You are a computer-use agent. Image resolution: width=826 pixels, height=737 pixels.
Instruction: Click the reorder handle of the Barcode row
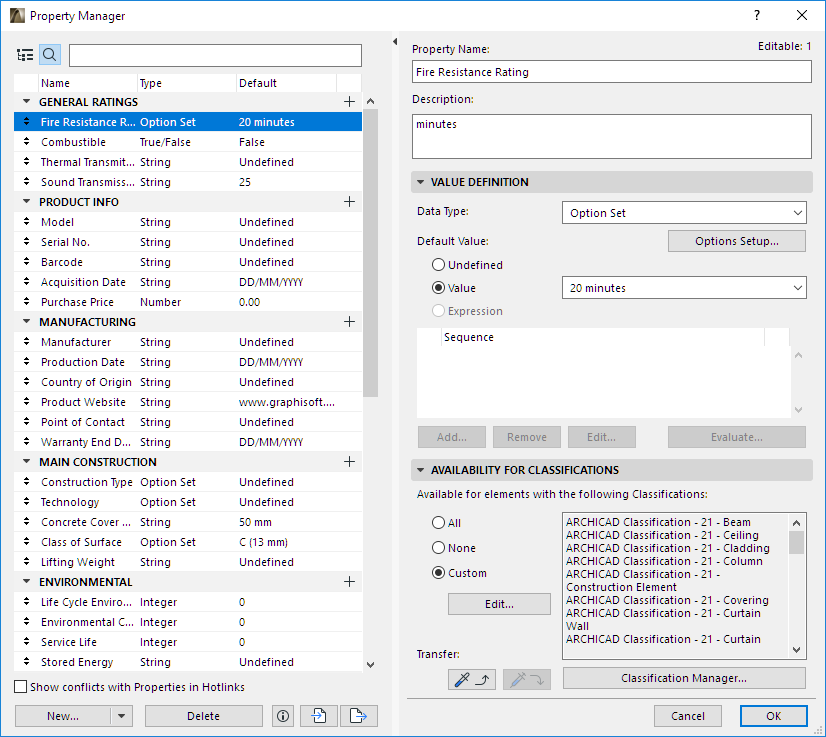[26, 262]
